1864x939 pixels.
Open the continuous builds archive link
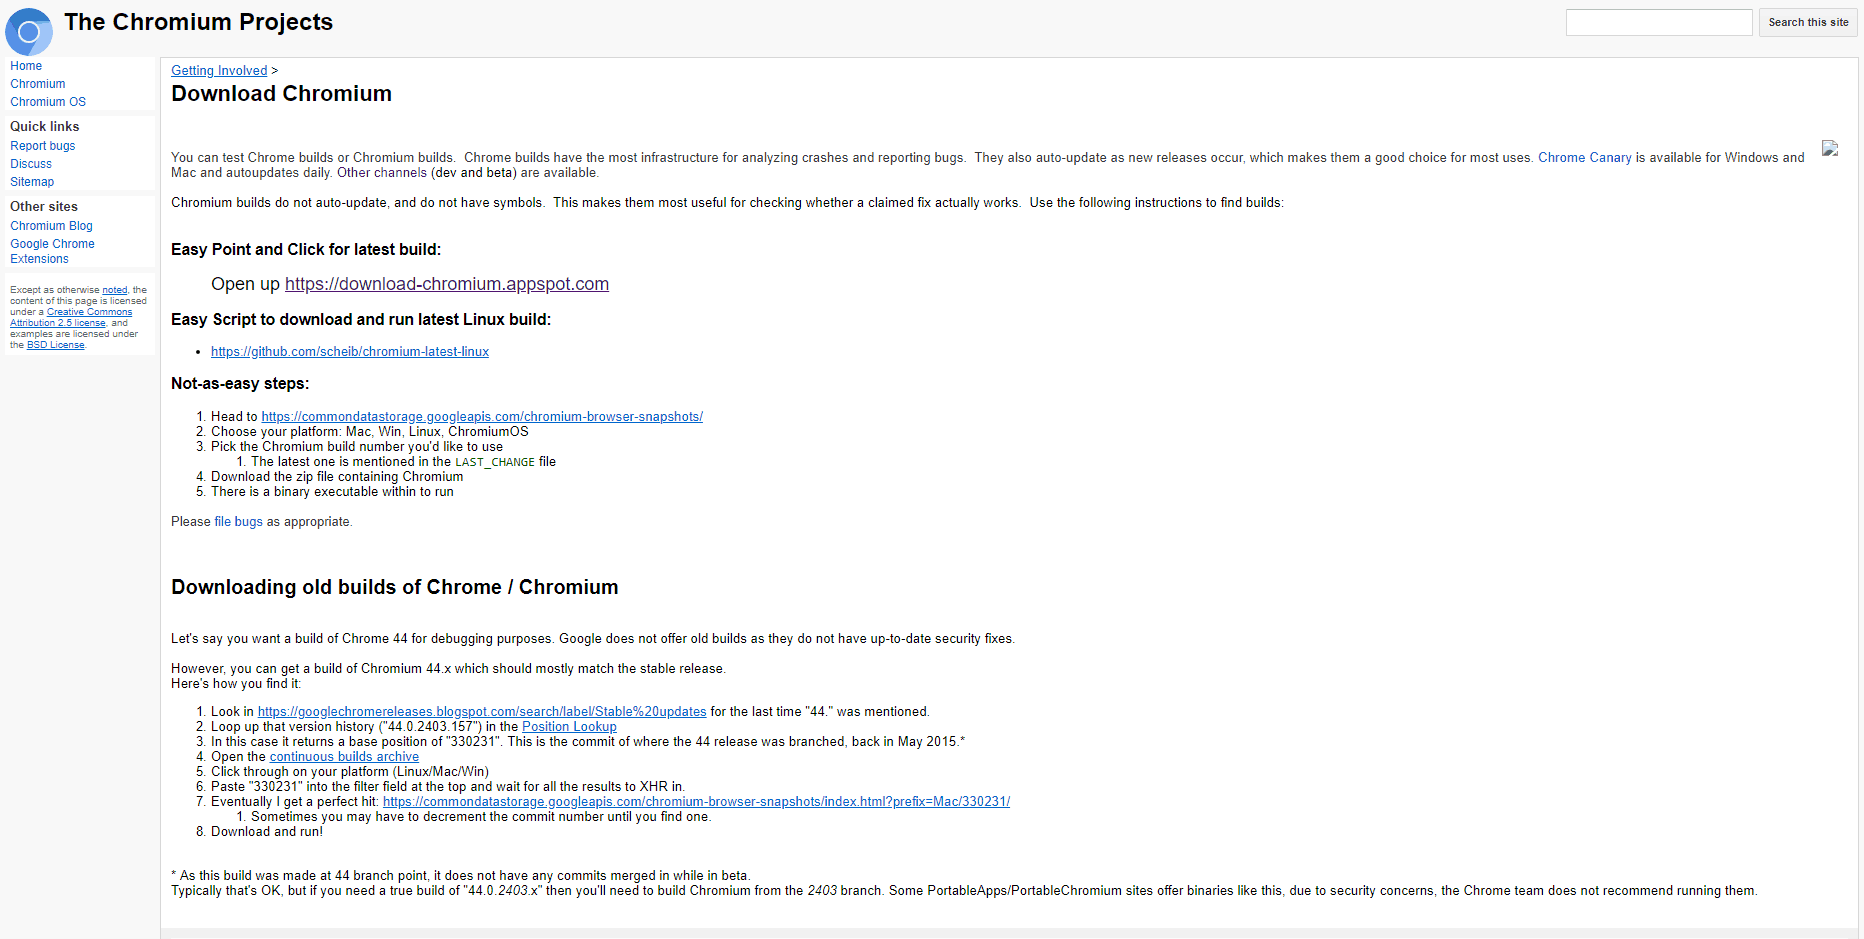click(x=344, y=757)
